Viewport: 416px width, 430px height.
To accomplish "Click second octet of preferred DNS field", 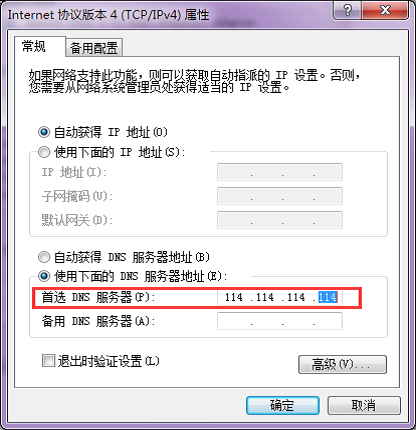I will click(x=265, y=297).
